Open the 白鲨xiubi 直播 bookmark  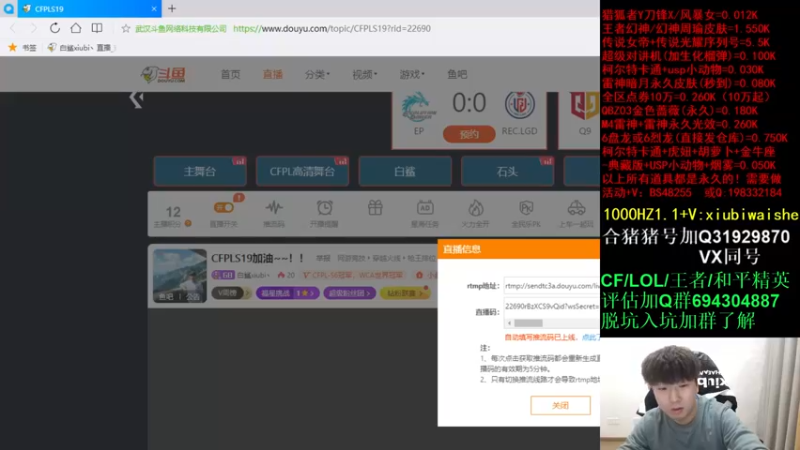click(82, 47)
